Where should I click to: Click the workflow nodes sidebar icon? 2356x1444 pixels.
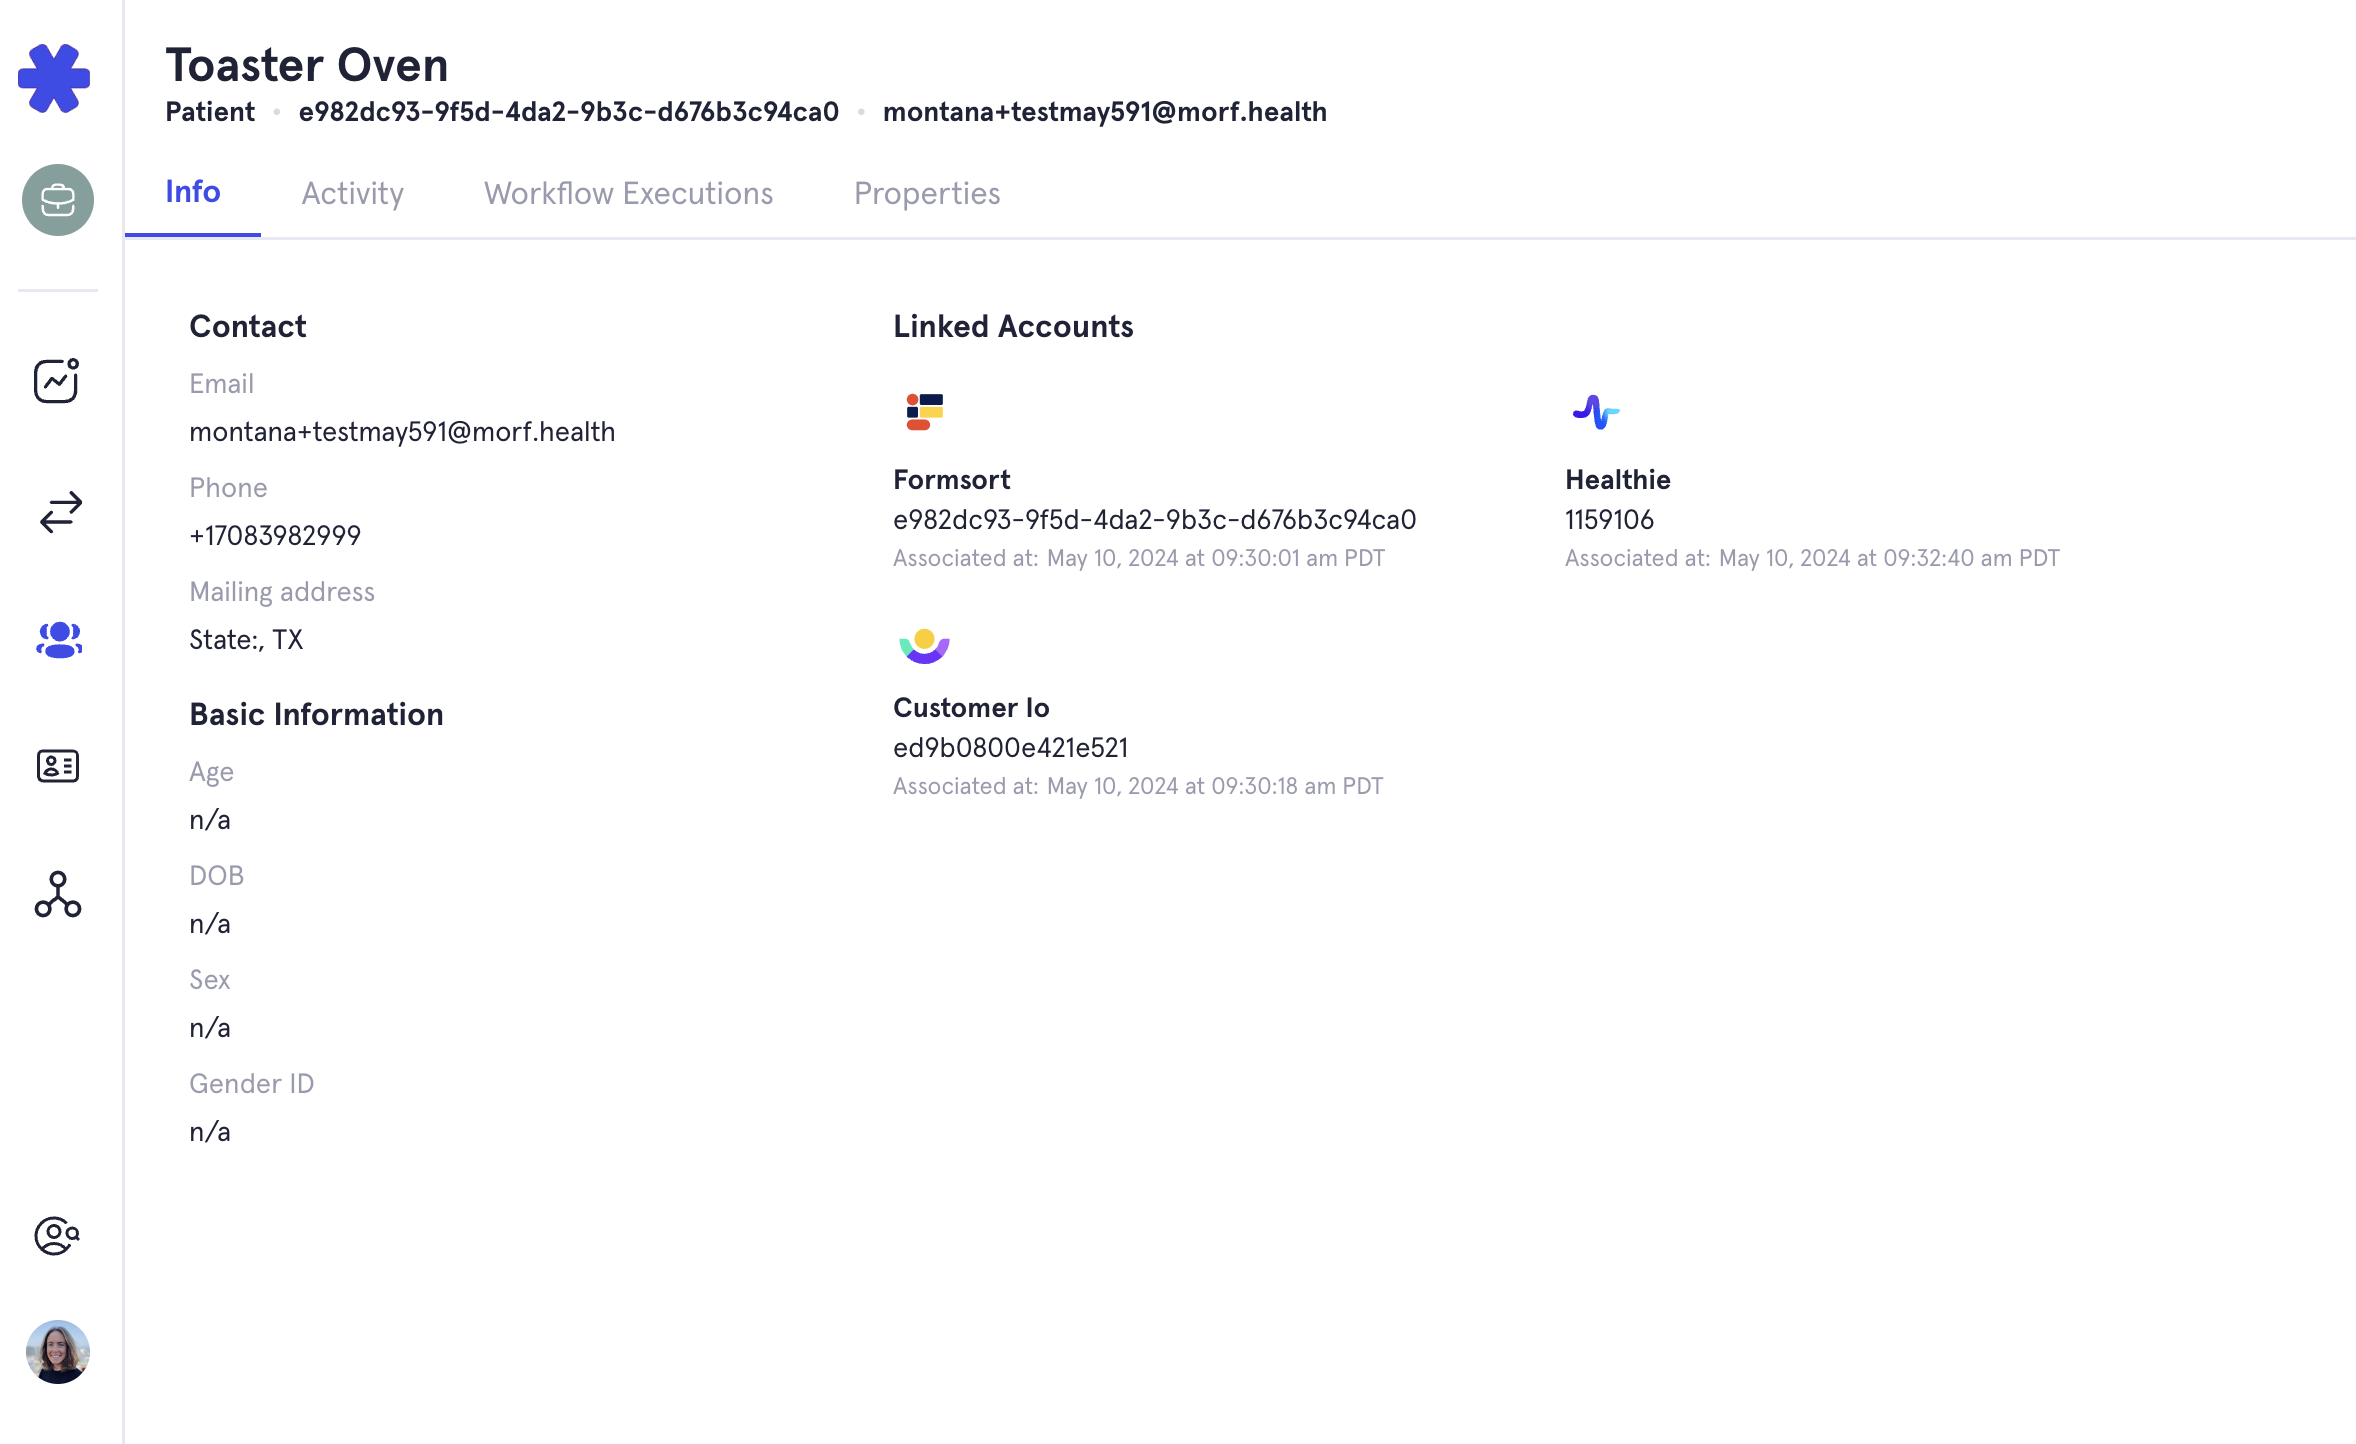[x=58, y=894]
